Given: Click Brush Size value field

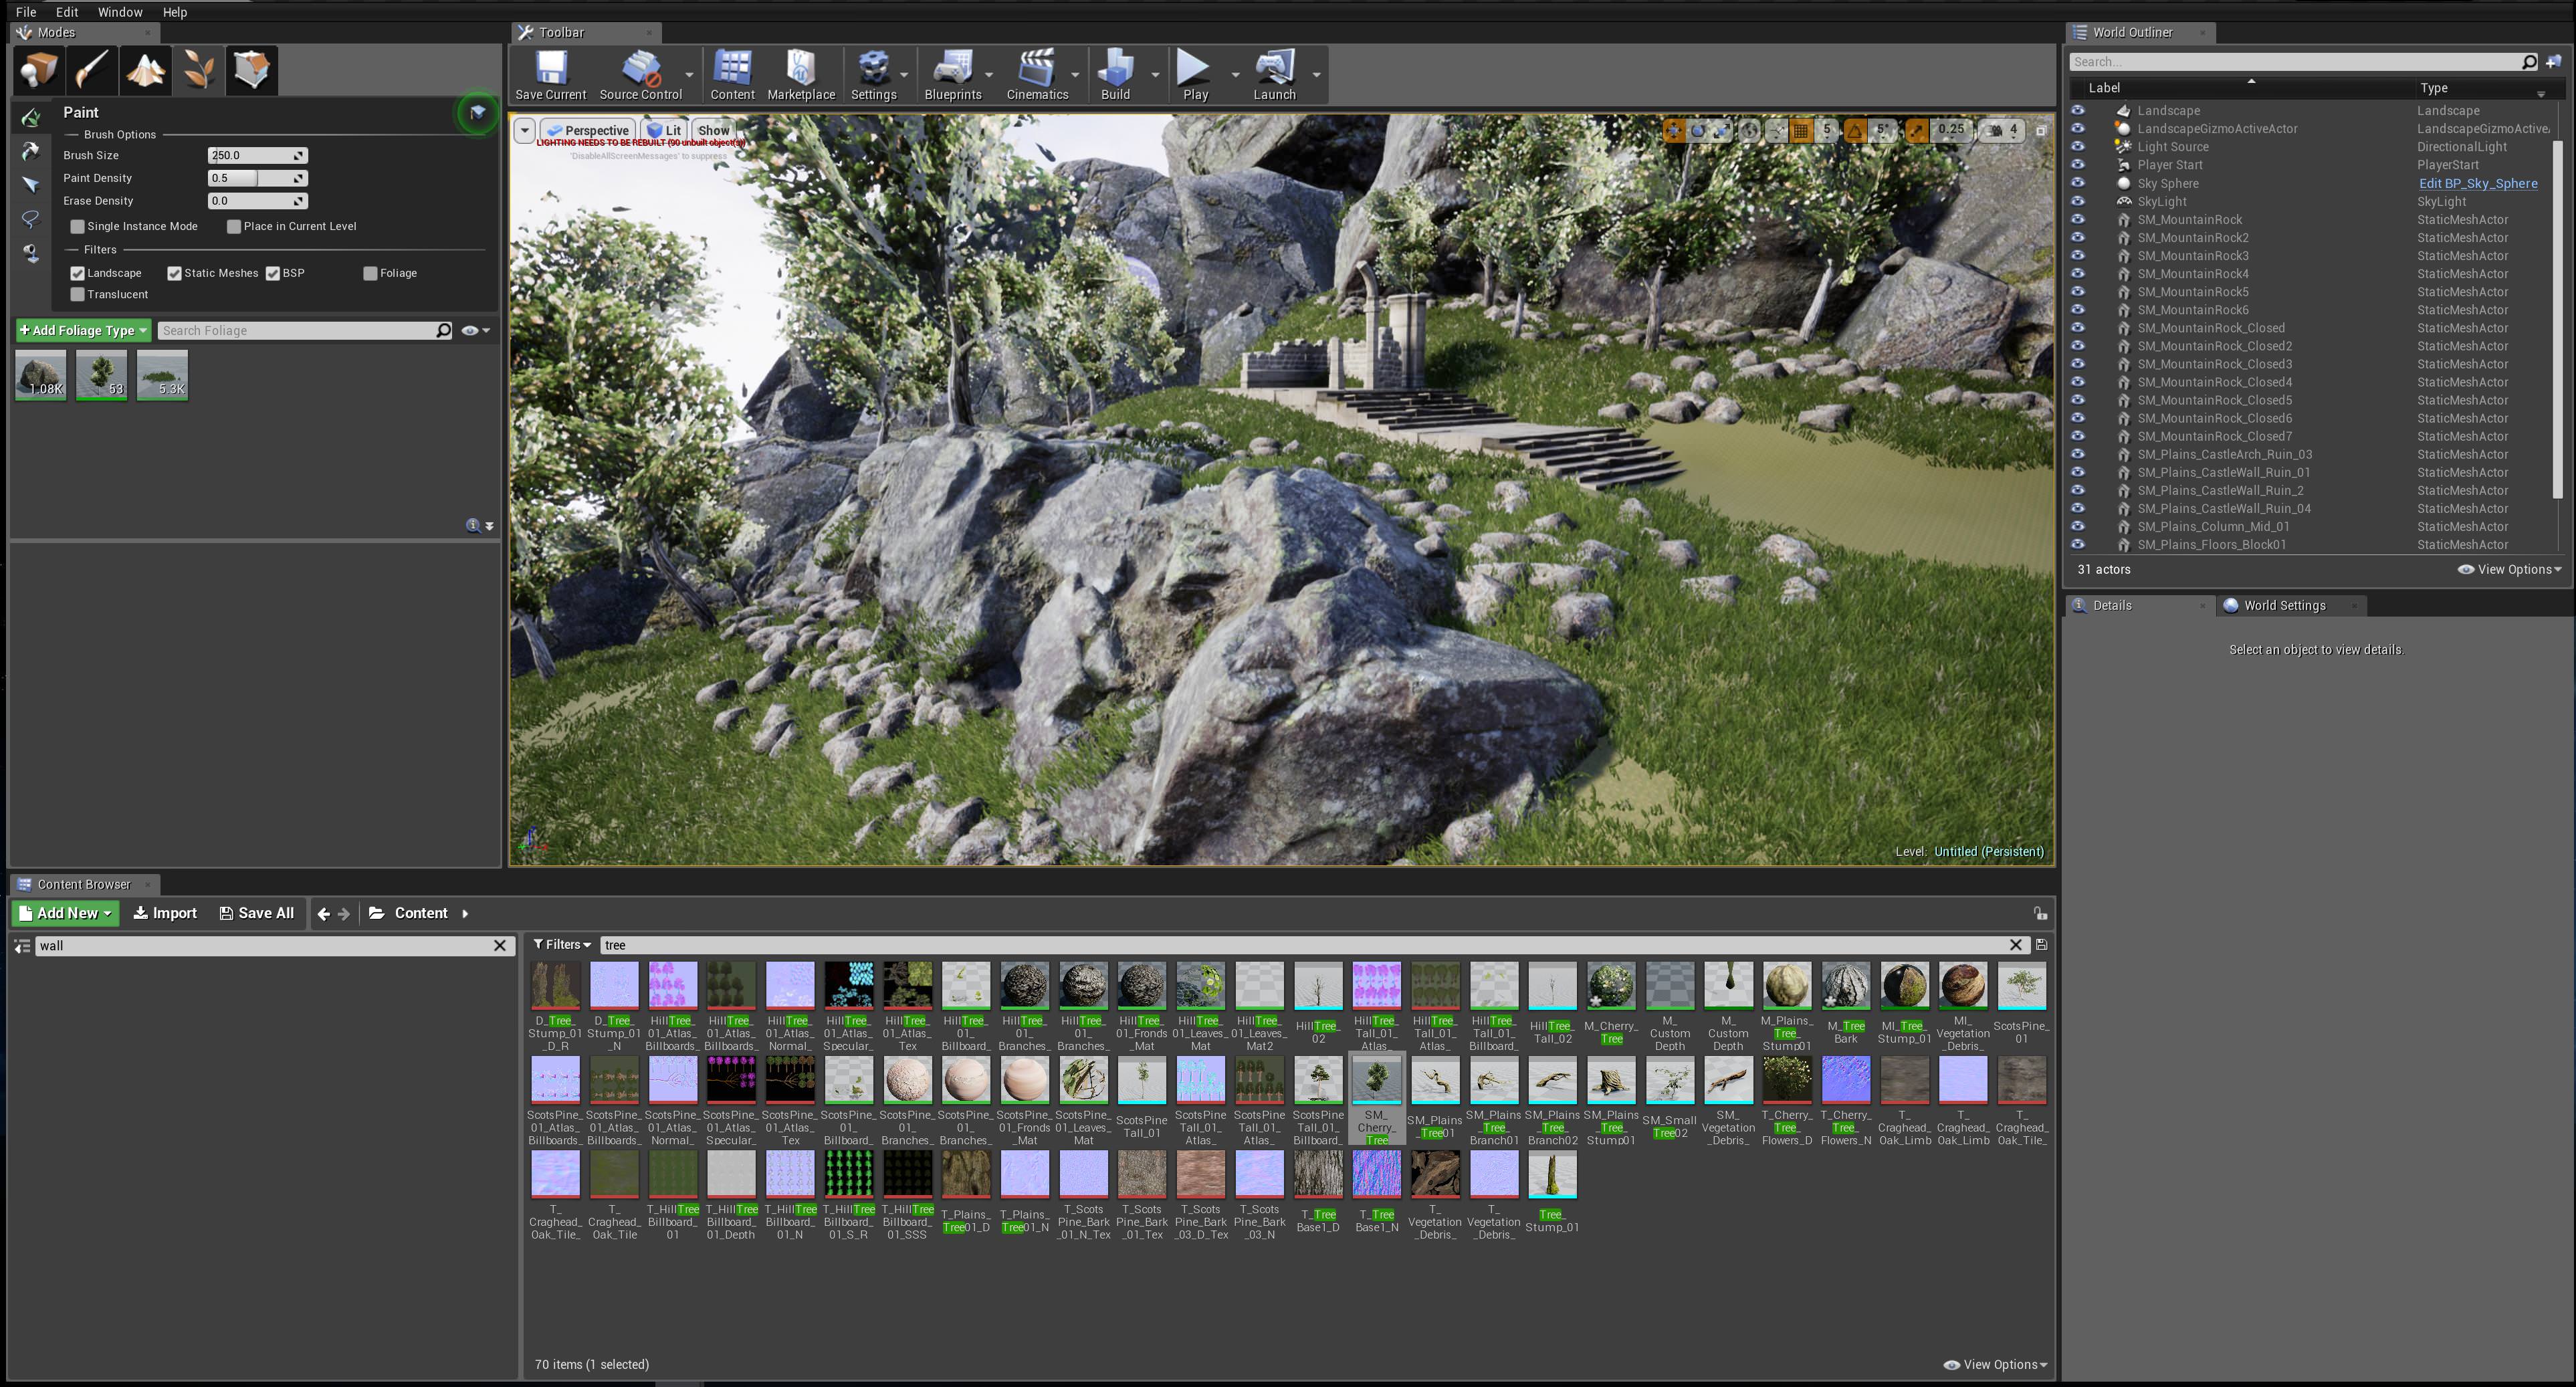Looking at the screenshot, I should 257,156.
